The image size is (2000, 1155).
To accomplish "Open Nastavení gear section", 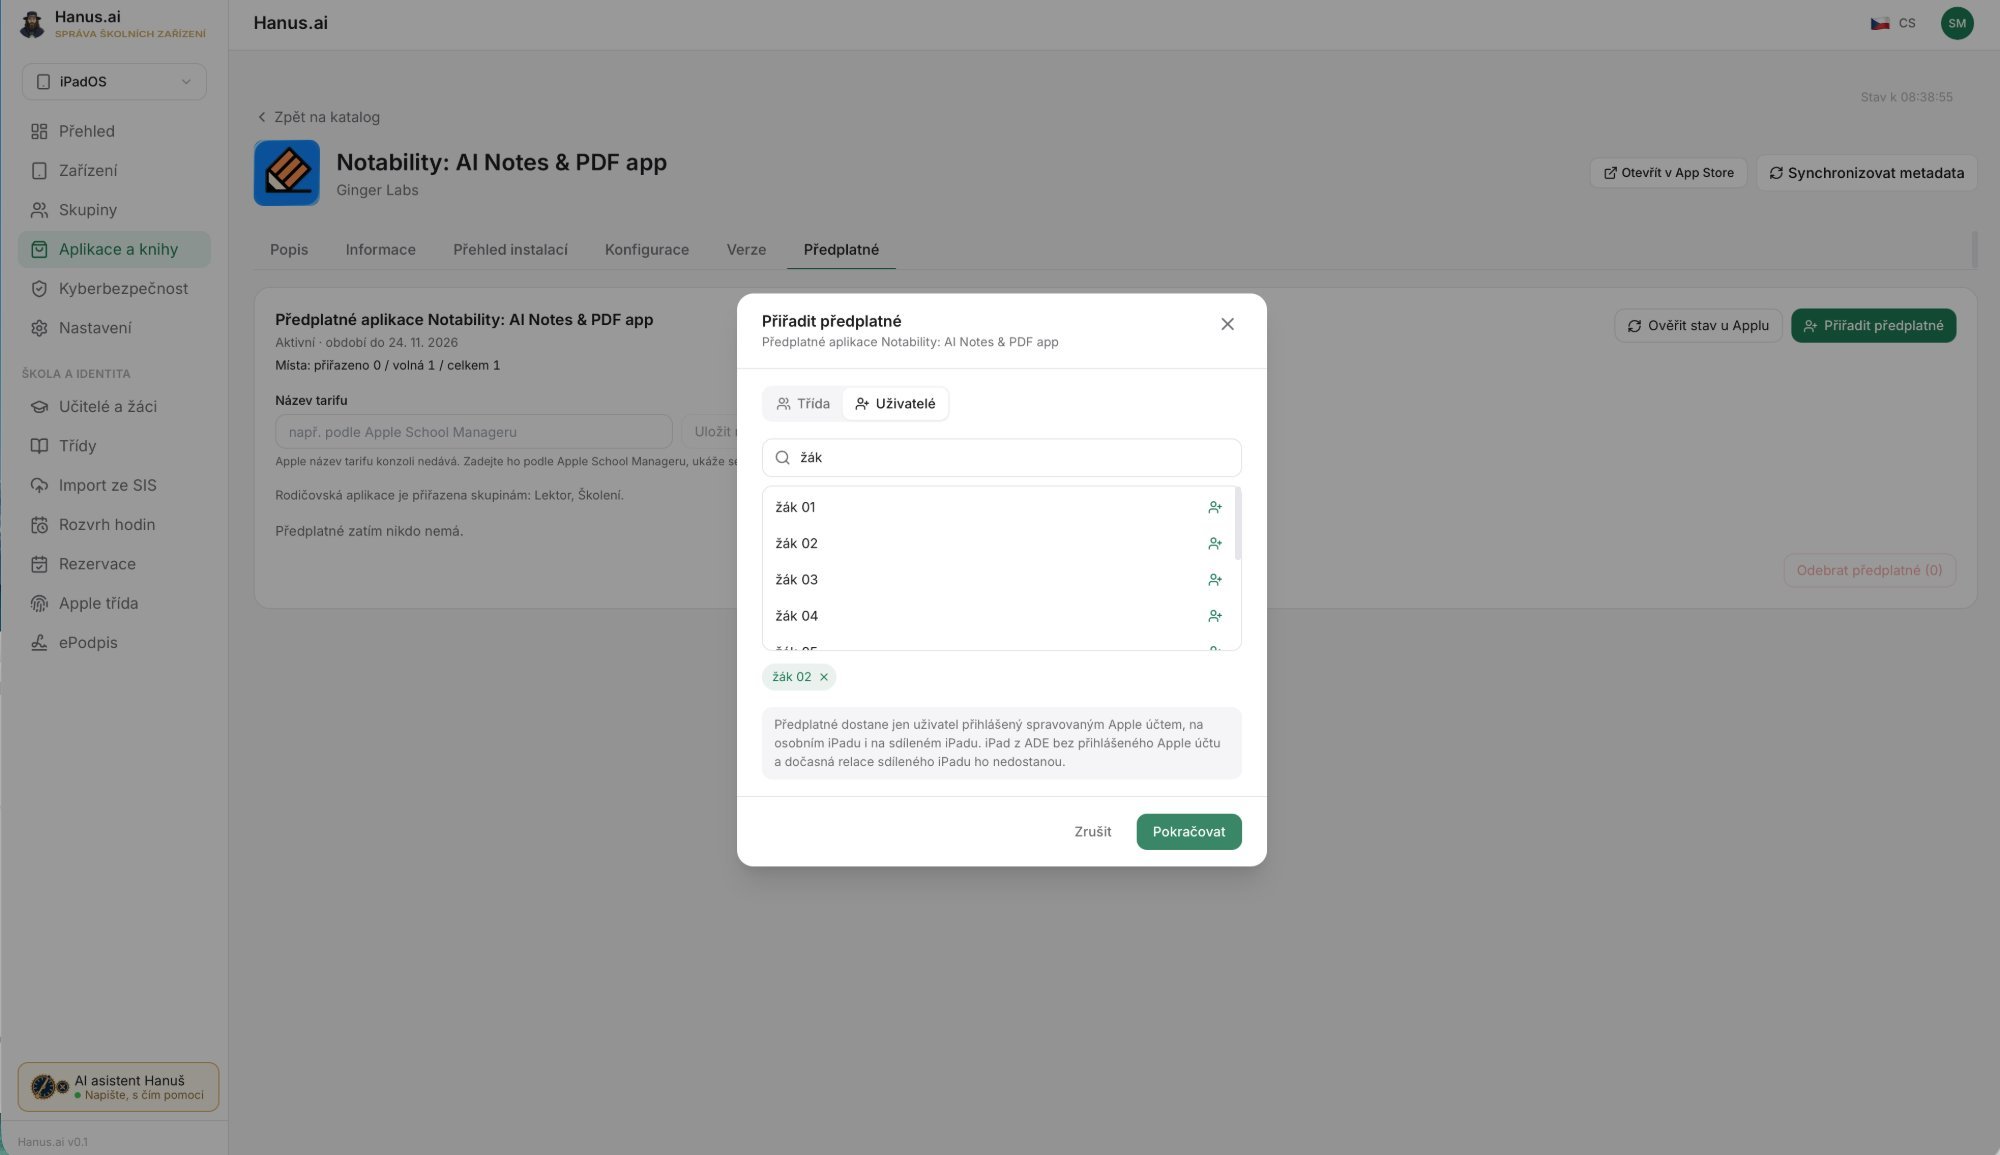I will click(x=114, y=328).
